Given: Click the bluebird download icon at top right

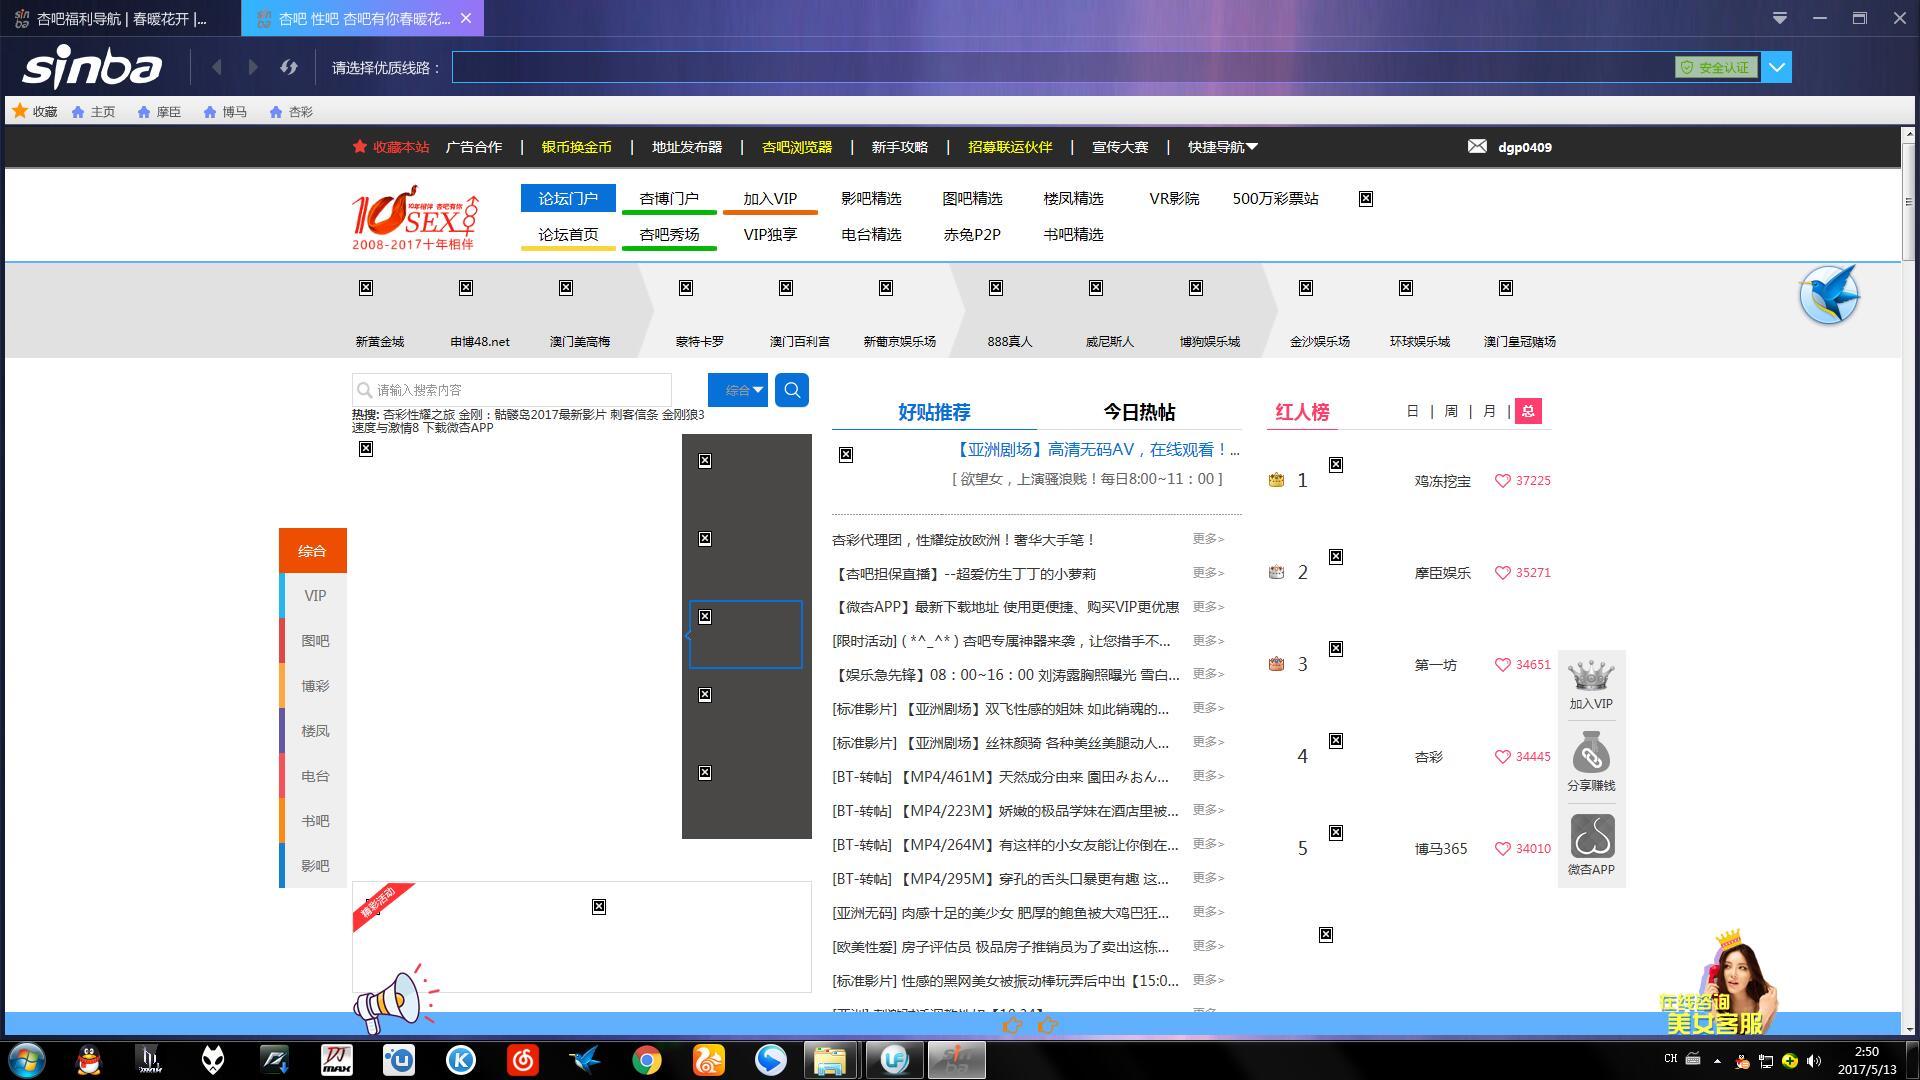Looking at the screenshot, I should pyautogui.click(x=1830, y=295).
